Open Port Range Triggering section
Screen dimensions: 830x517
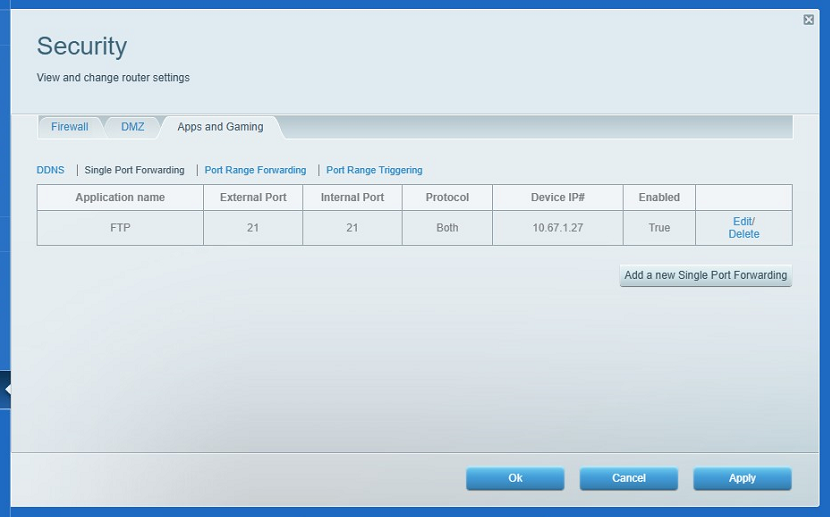[374, 170]
